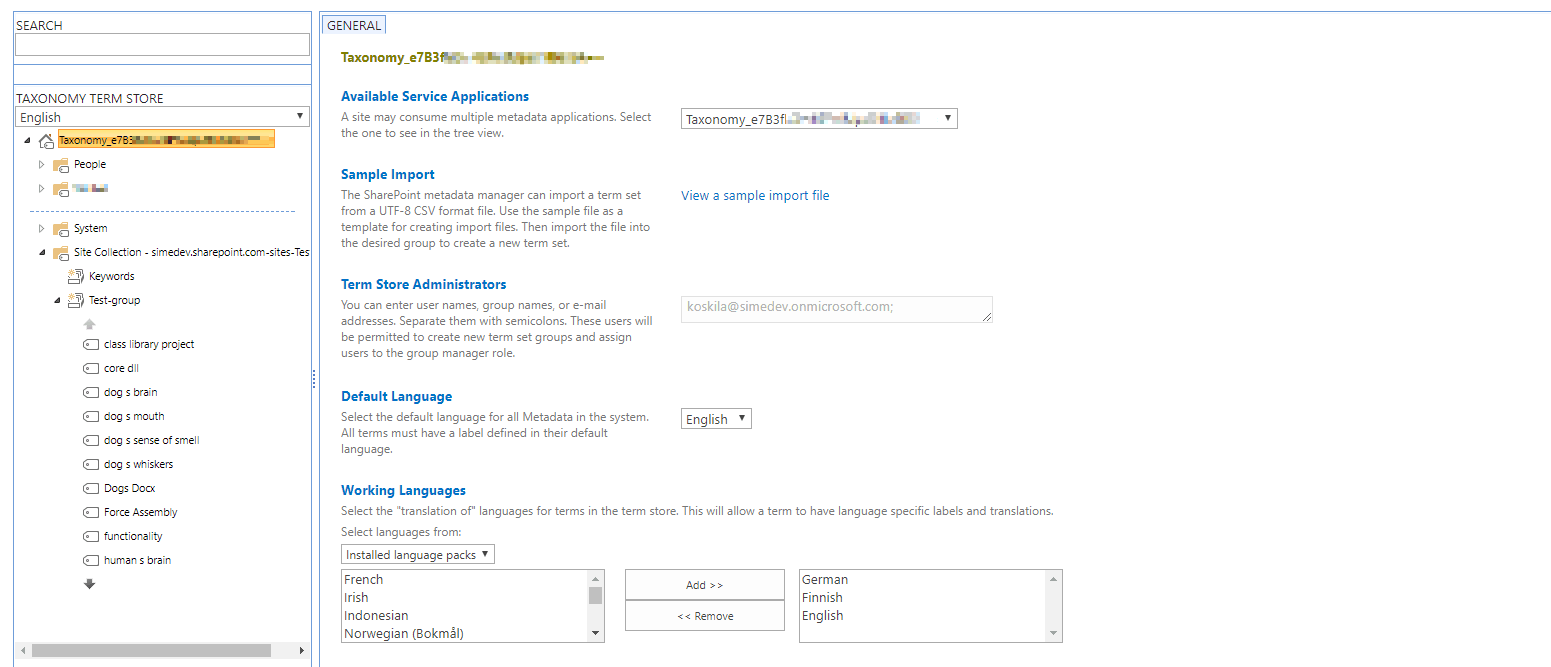Click the Keywords term set icon
Image resolution: width=1551 pixels, height=667 pixels.
(76, 276)
